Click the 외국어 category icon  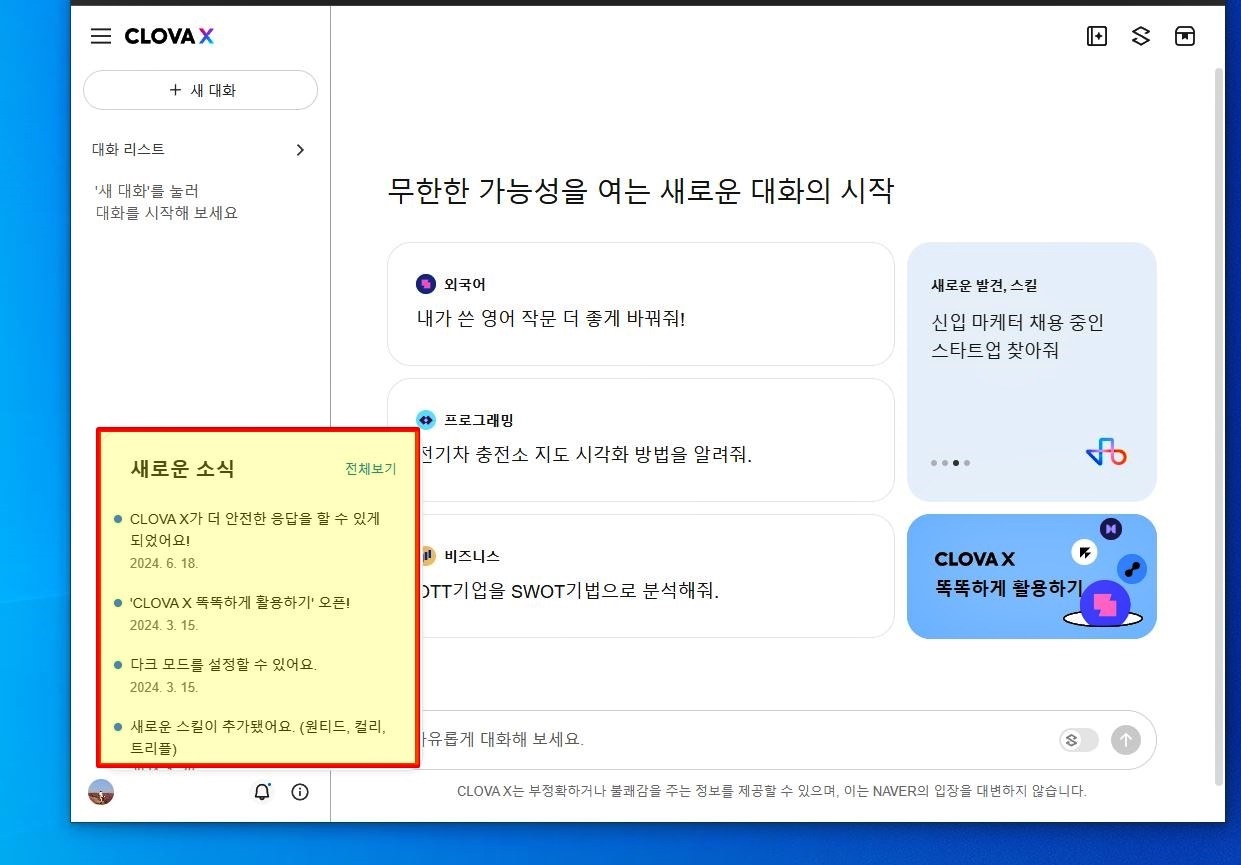click(426, 284)
